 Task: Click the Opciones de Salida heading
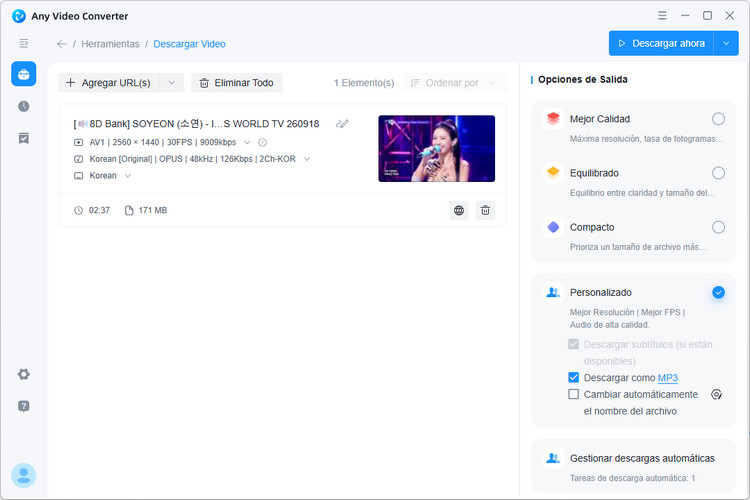coord(583,79)
